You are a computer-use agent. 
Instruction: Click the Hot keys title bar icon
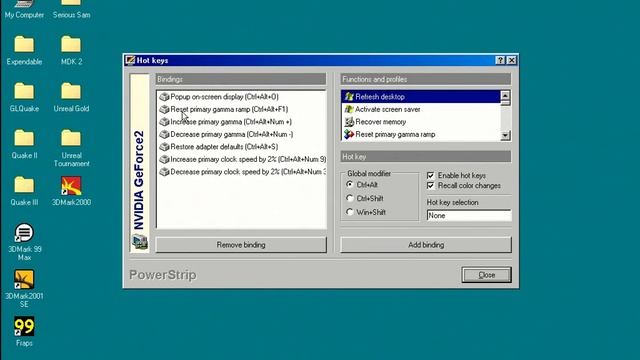pyautogui.click(x=130, y=60)
